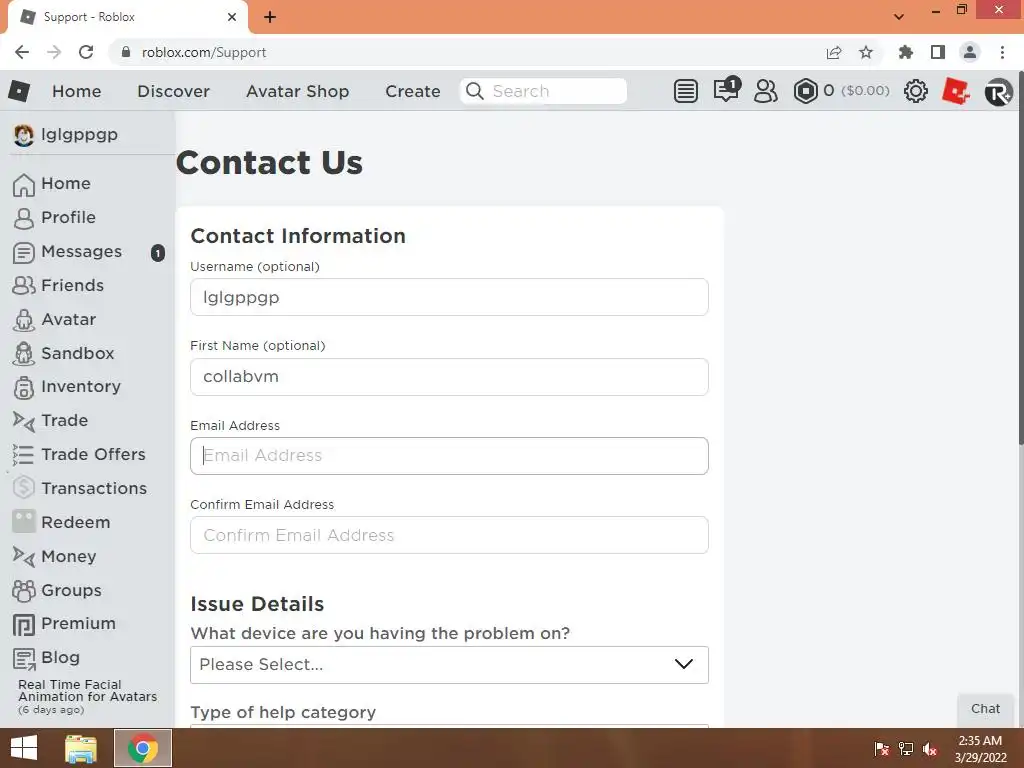Click the Friends icon in sidebar

point(24,285)
